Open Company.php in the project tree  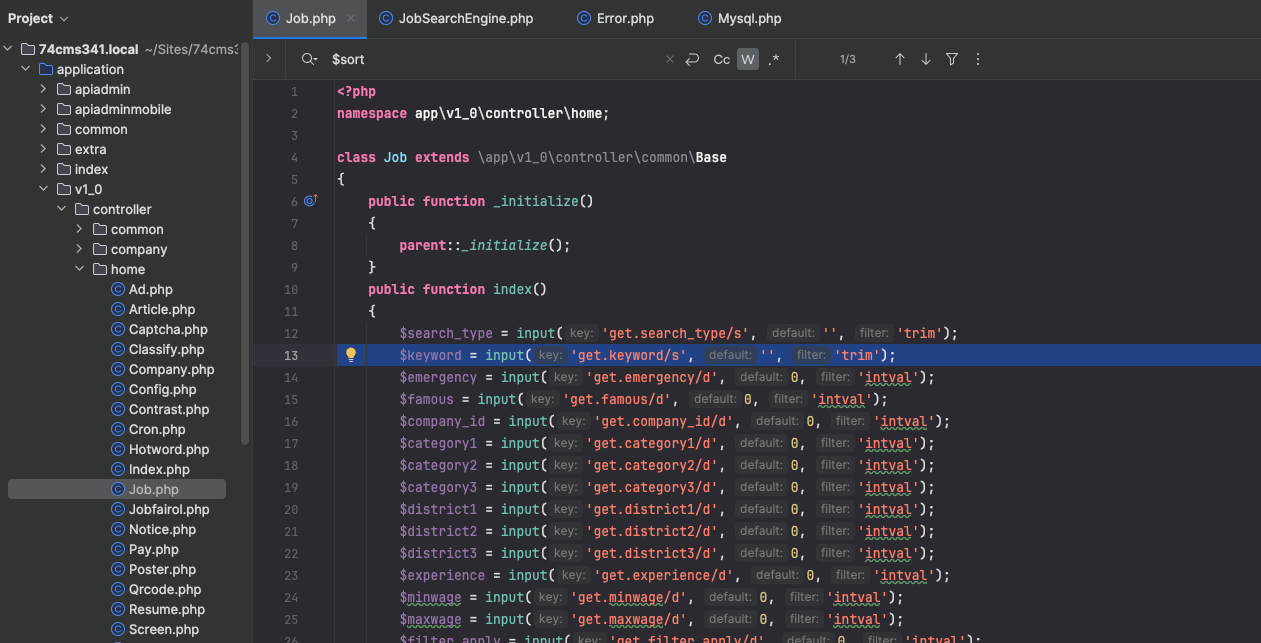click(163, 369)
